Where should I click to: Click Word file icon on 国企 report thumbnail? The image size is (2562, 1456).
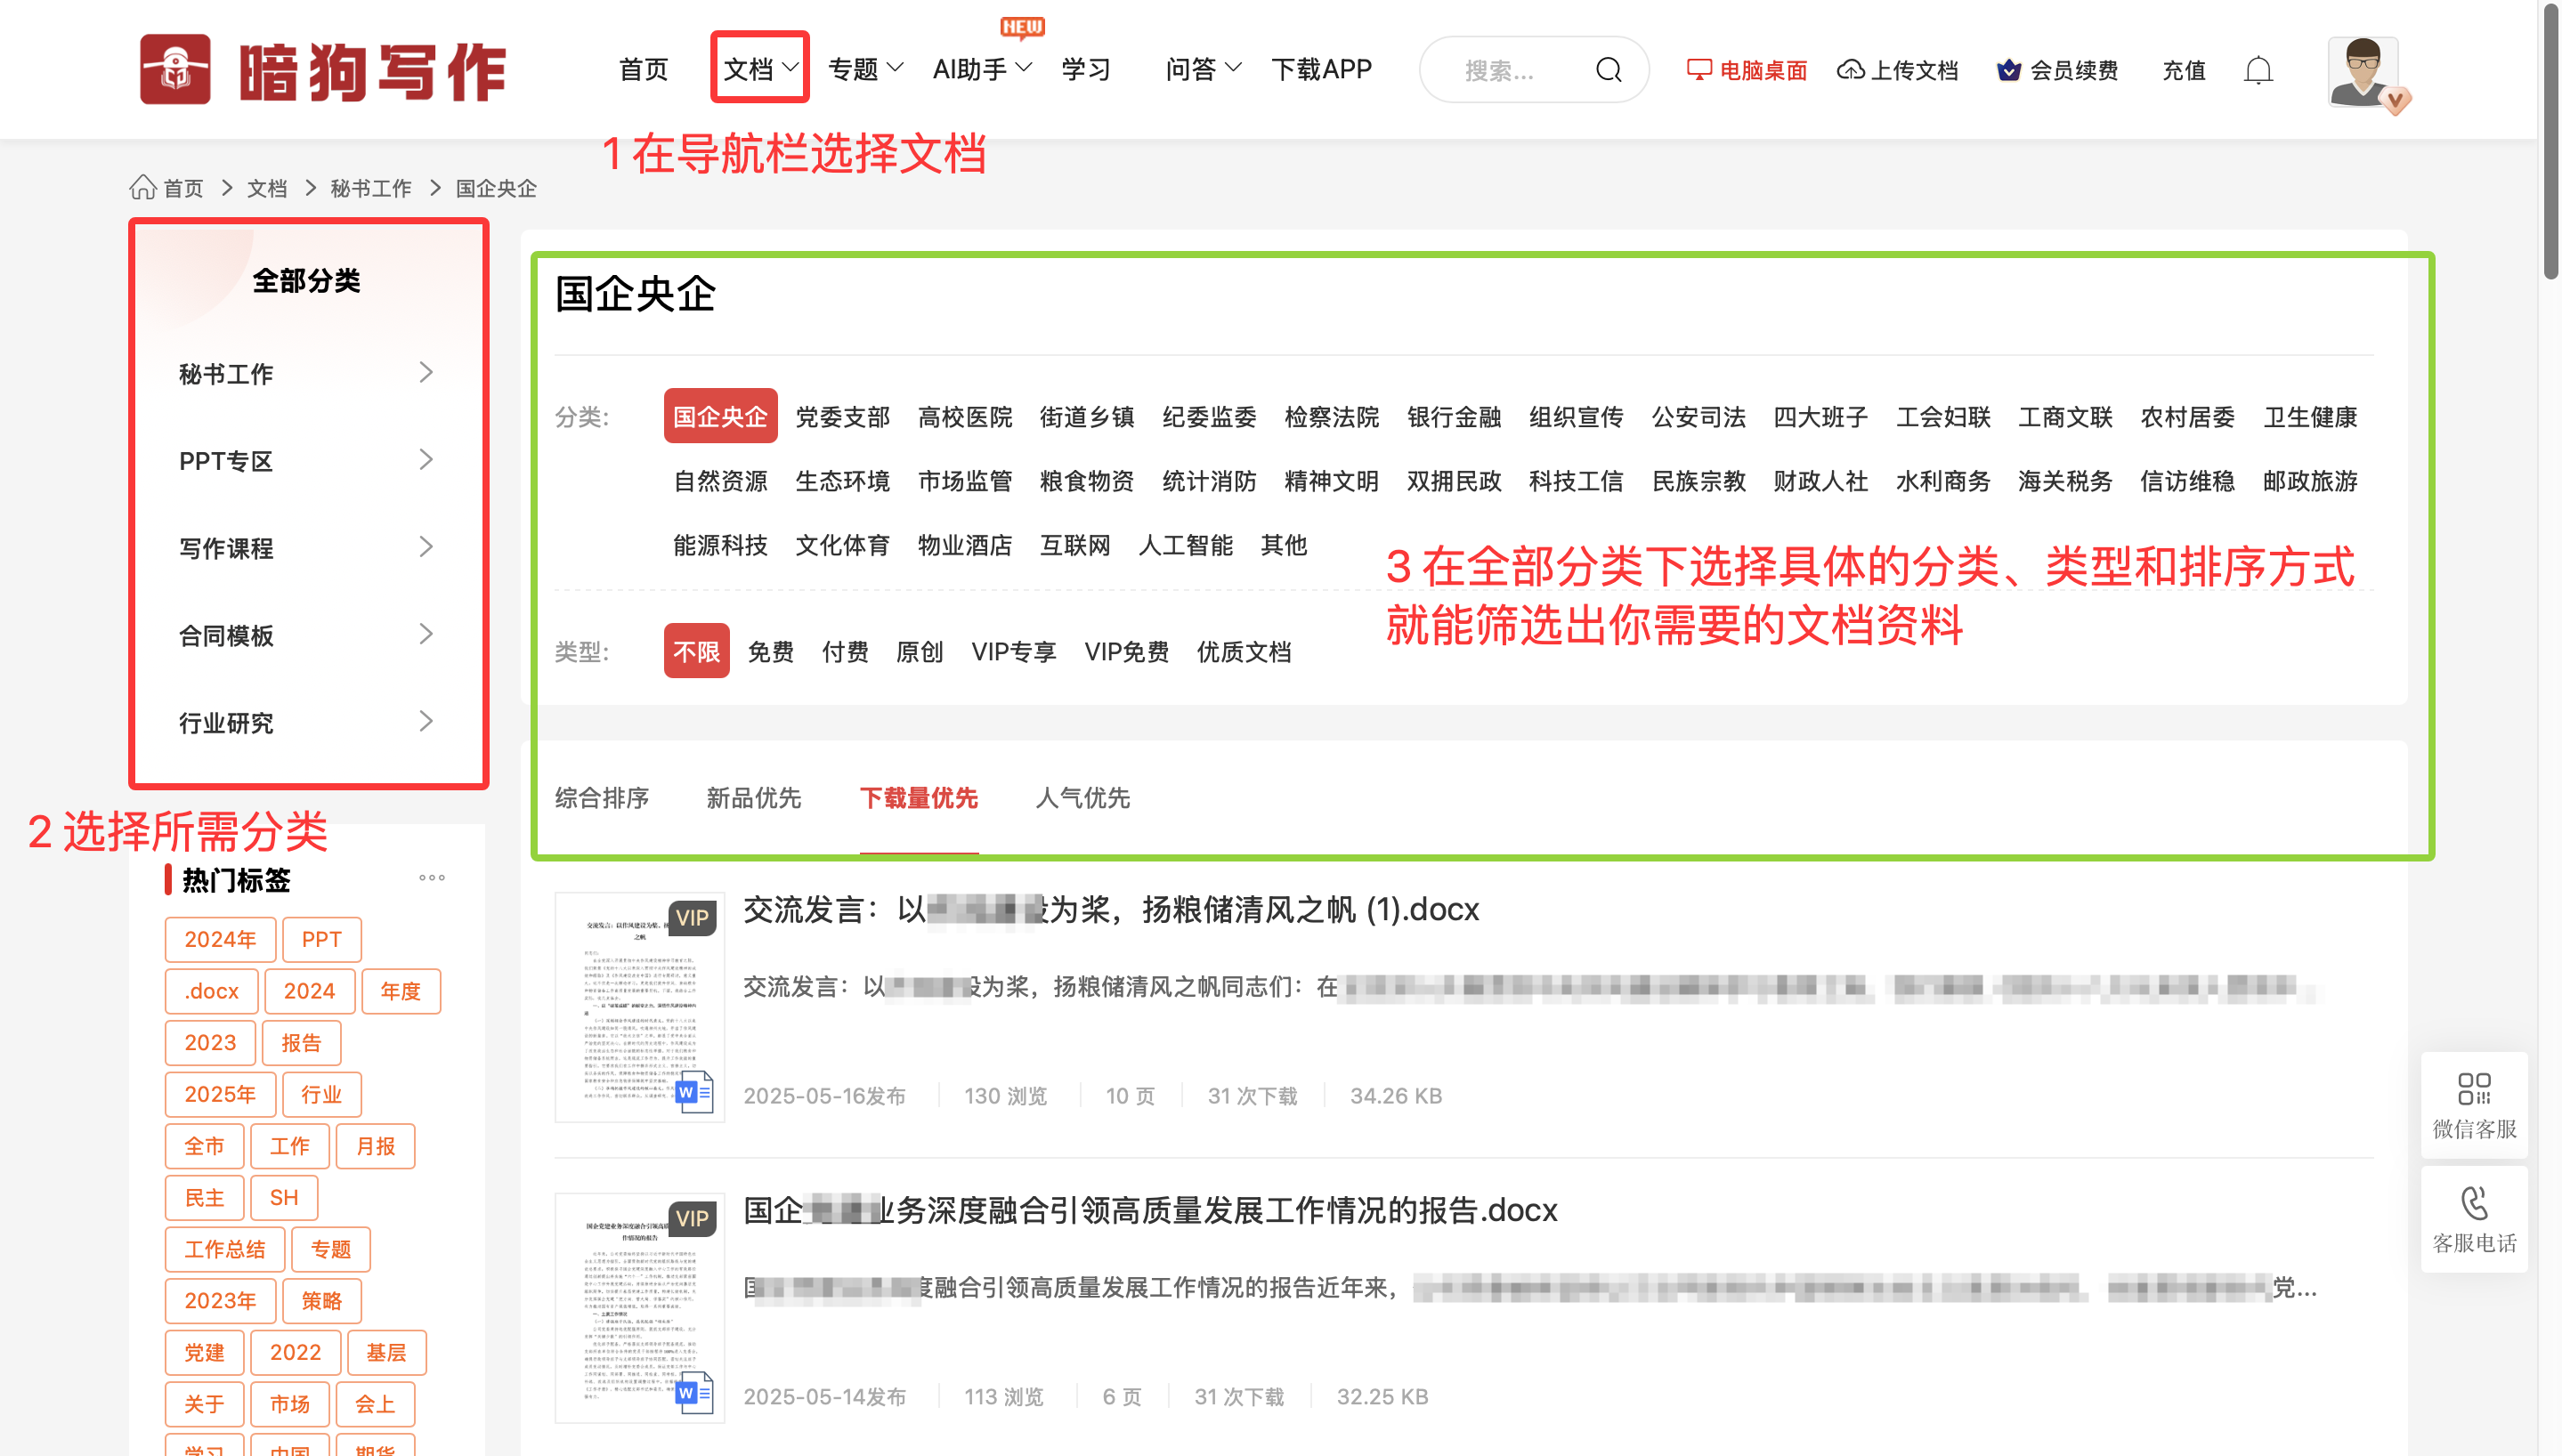(x=695, y=1392)
